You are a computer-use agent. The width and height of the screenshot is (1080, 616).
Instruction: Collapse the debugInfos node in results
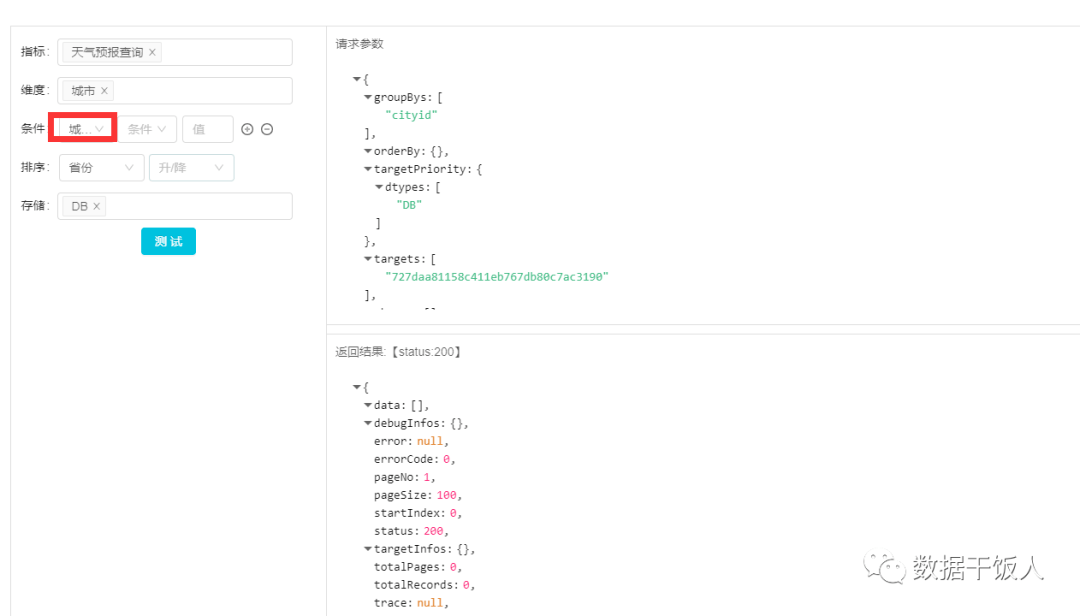coord(368,424)
